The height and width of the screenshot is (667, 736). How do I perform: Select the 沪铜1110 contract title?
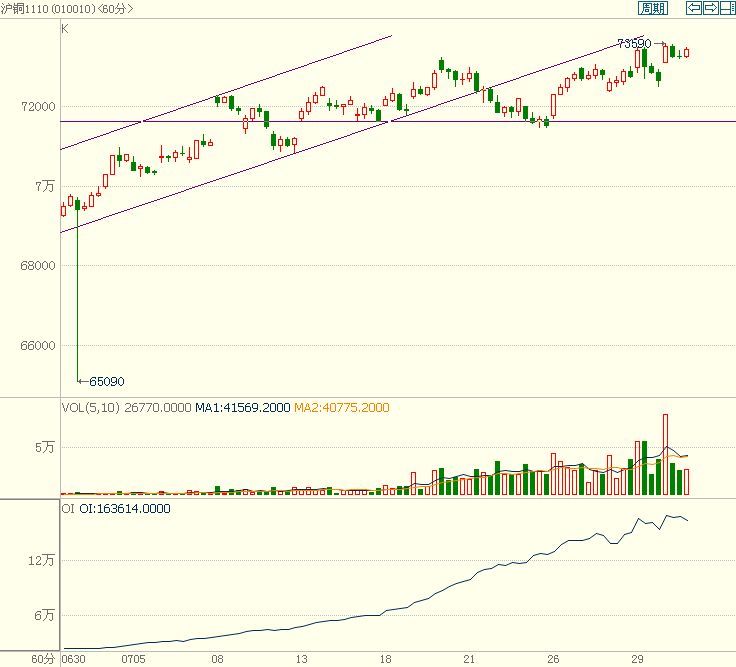point(24,8)
